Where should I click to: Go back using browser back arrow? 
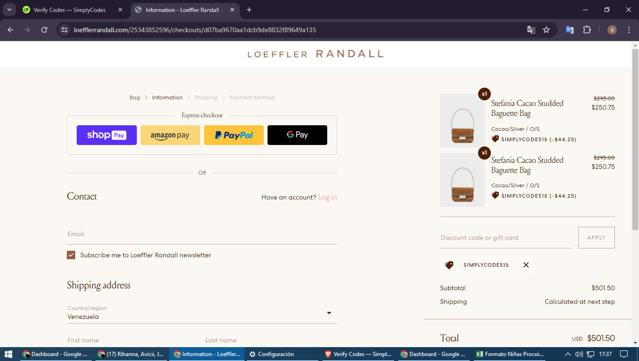(11, 30)
